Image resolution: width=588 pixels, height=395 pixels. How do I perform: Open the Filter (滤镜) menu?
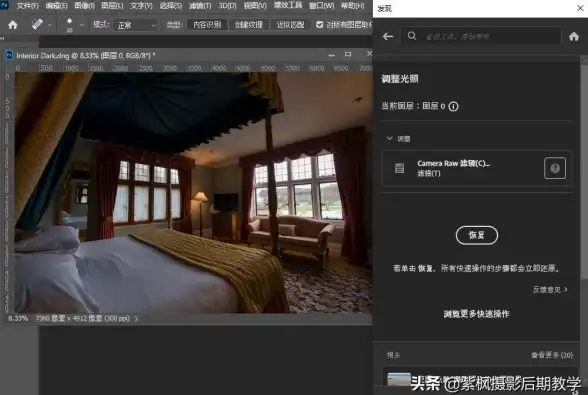(200, 6)
